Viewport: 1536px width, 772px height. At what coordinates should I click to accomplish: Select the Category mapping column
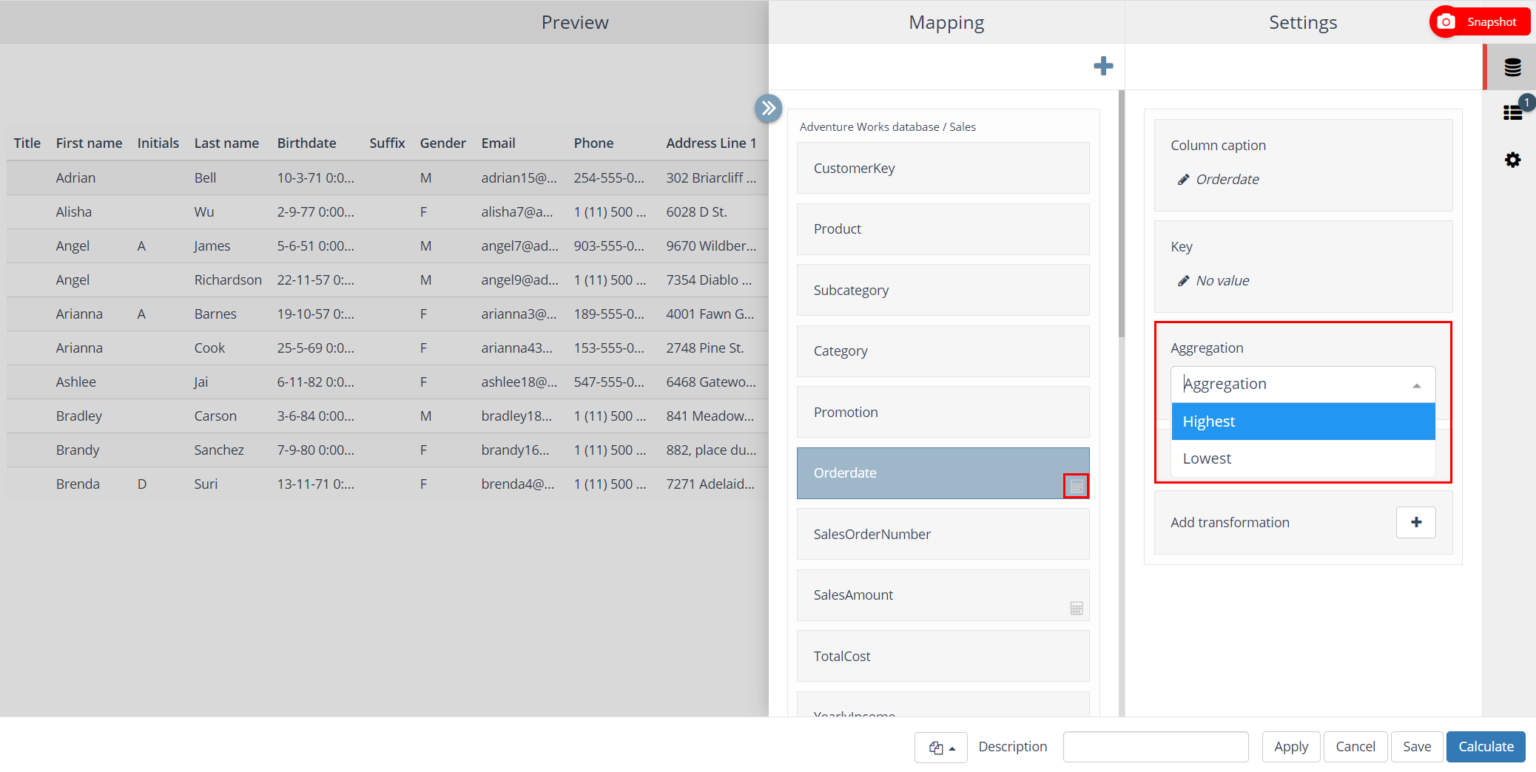tap(943, 351)
